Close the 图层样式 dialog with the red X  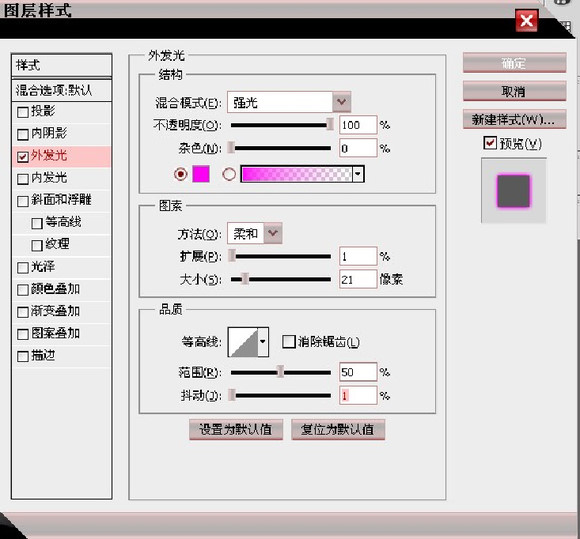(x=526, y=20)
